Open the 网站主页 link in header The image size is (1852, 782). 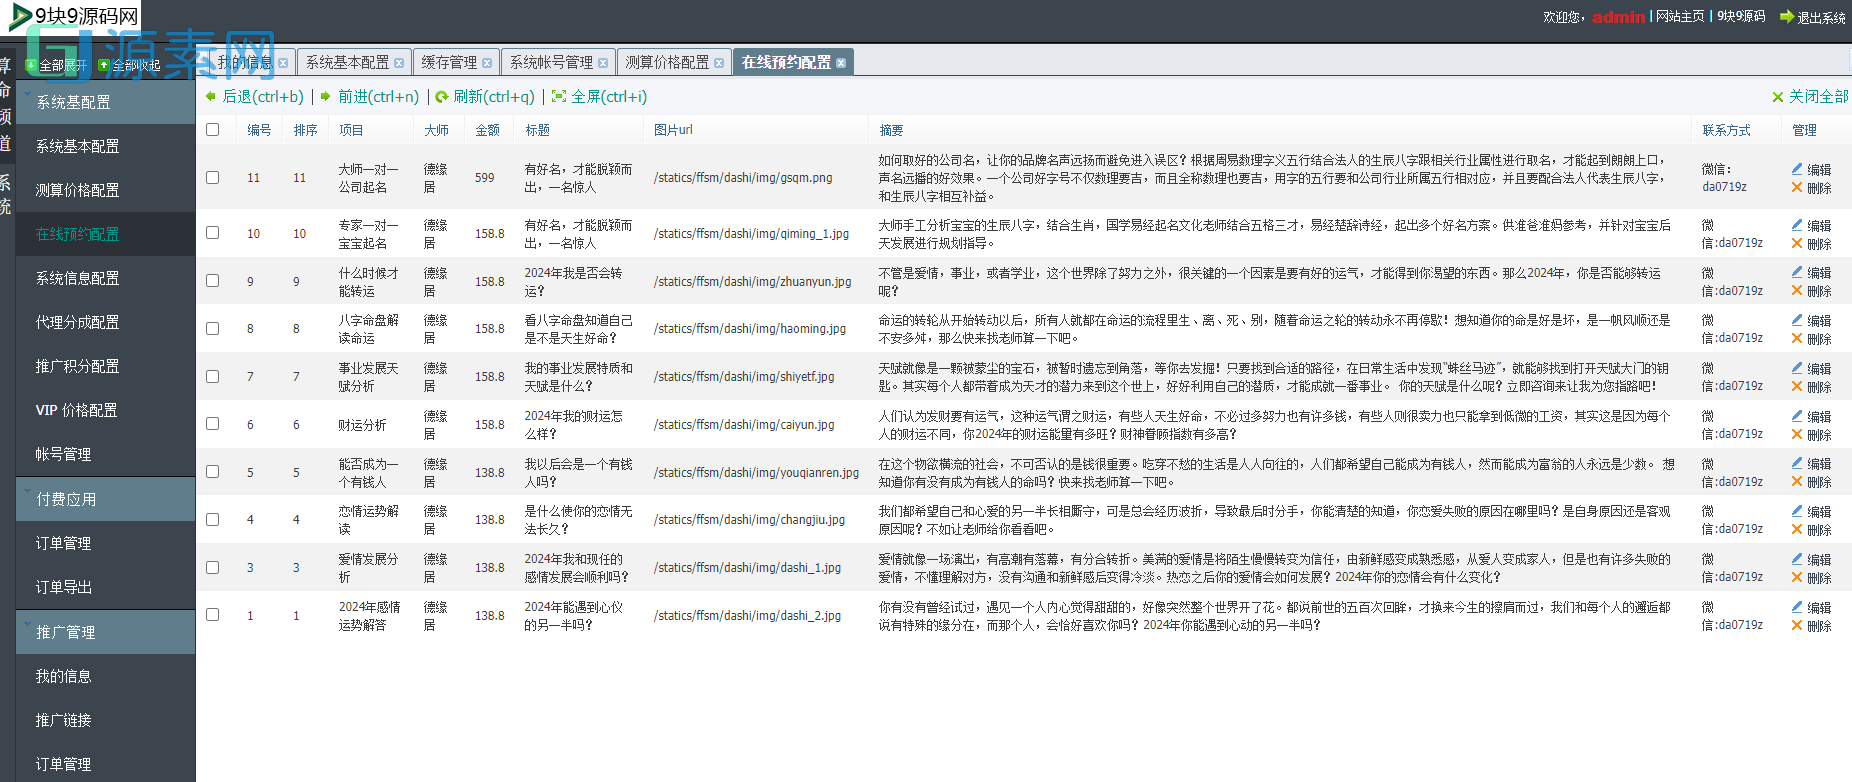click(x=1680, y=16)
